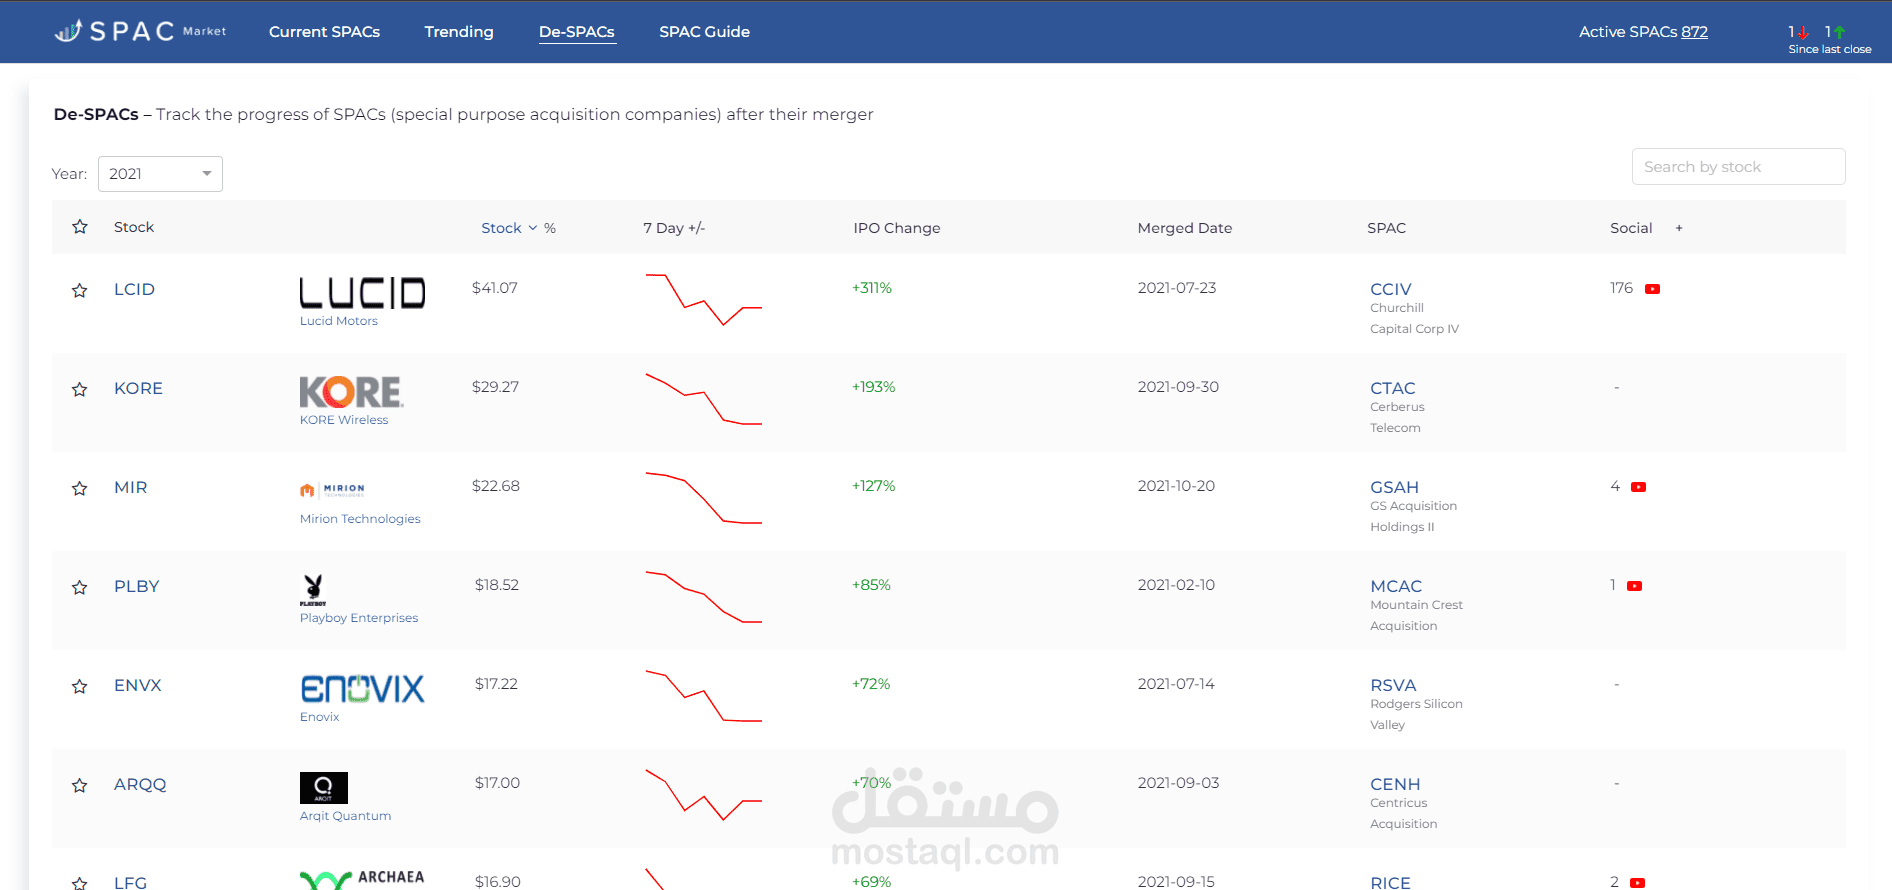Click the 2021-09-30 merged date
This screenshot has width=1892, height=890.
pyautogui.click(x=1178, y=387)
